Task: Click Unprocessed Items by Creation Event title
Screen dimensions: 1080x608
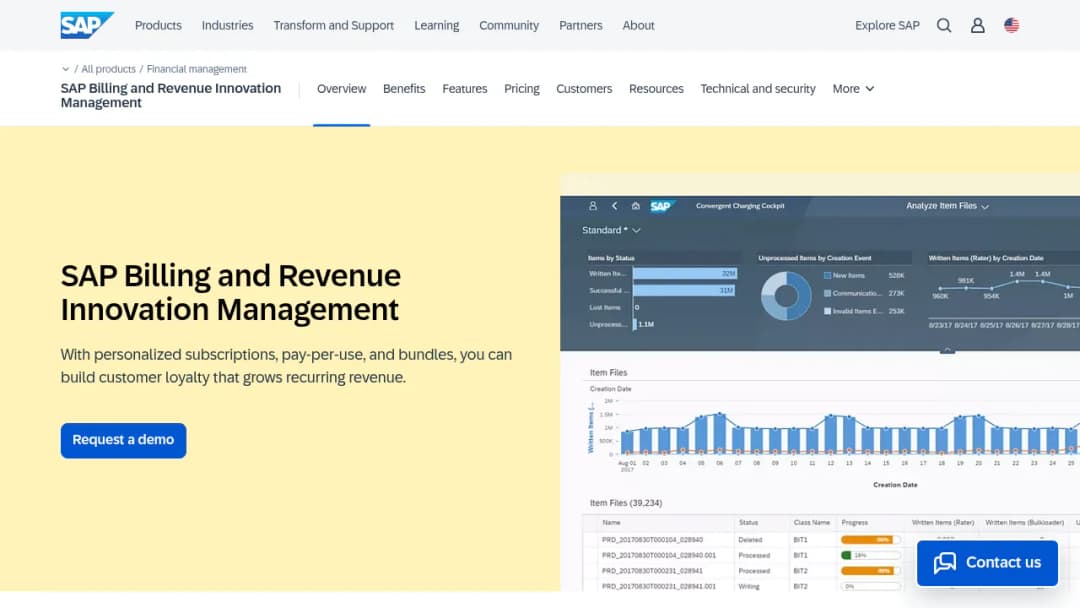Action: (815, 258)
